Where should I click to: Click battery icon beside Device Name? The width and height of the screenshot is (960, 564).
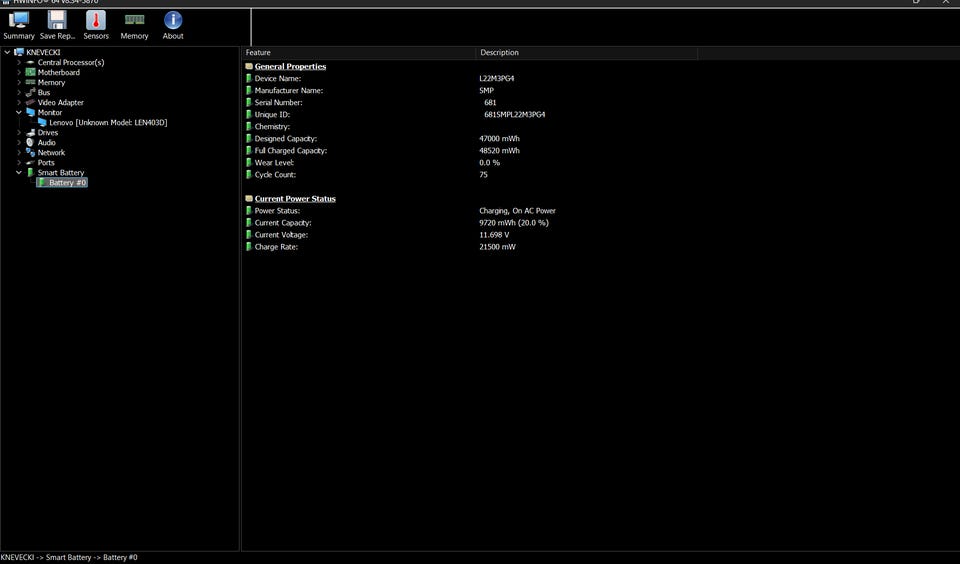click(249, 78)
